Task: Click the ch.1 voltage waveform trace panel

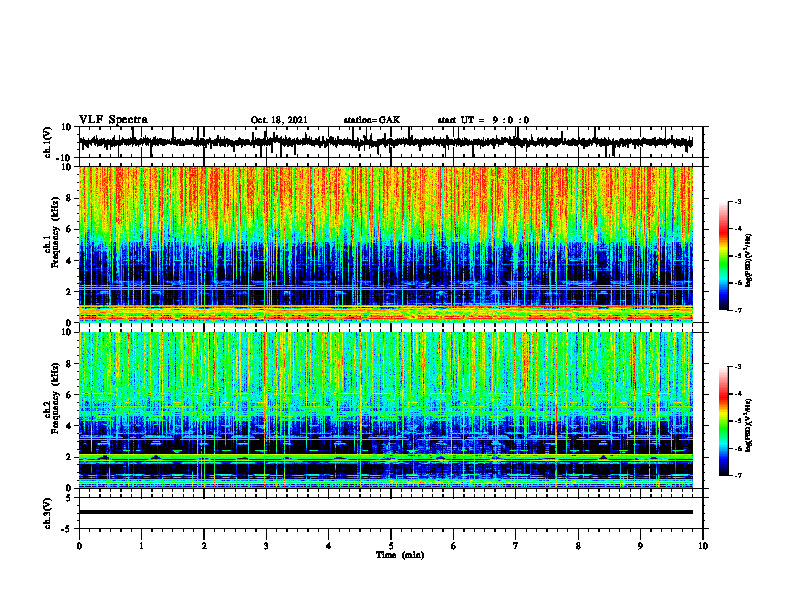Action: [x=391, y=142]
